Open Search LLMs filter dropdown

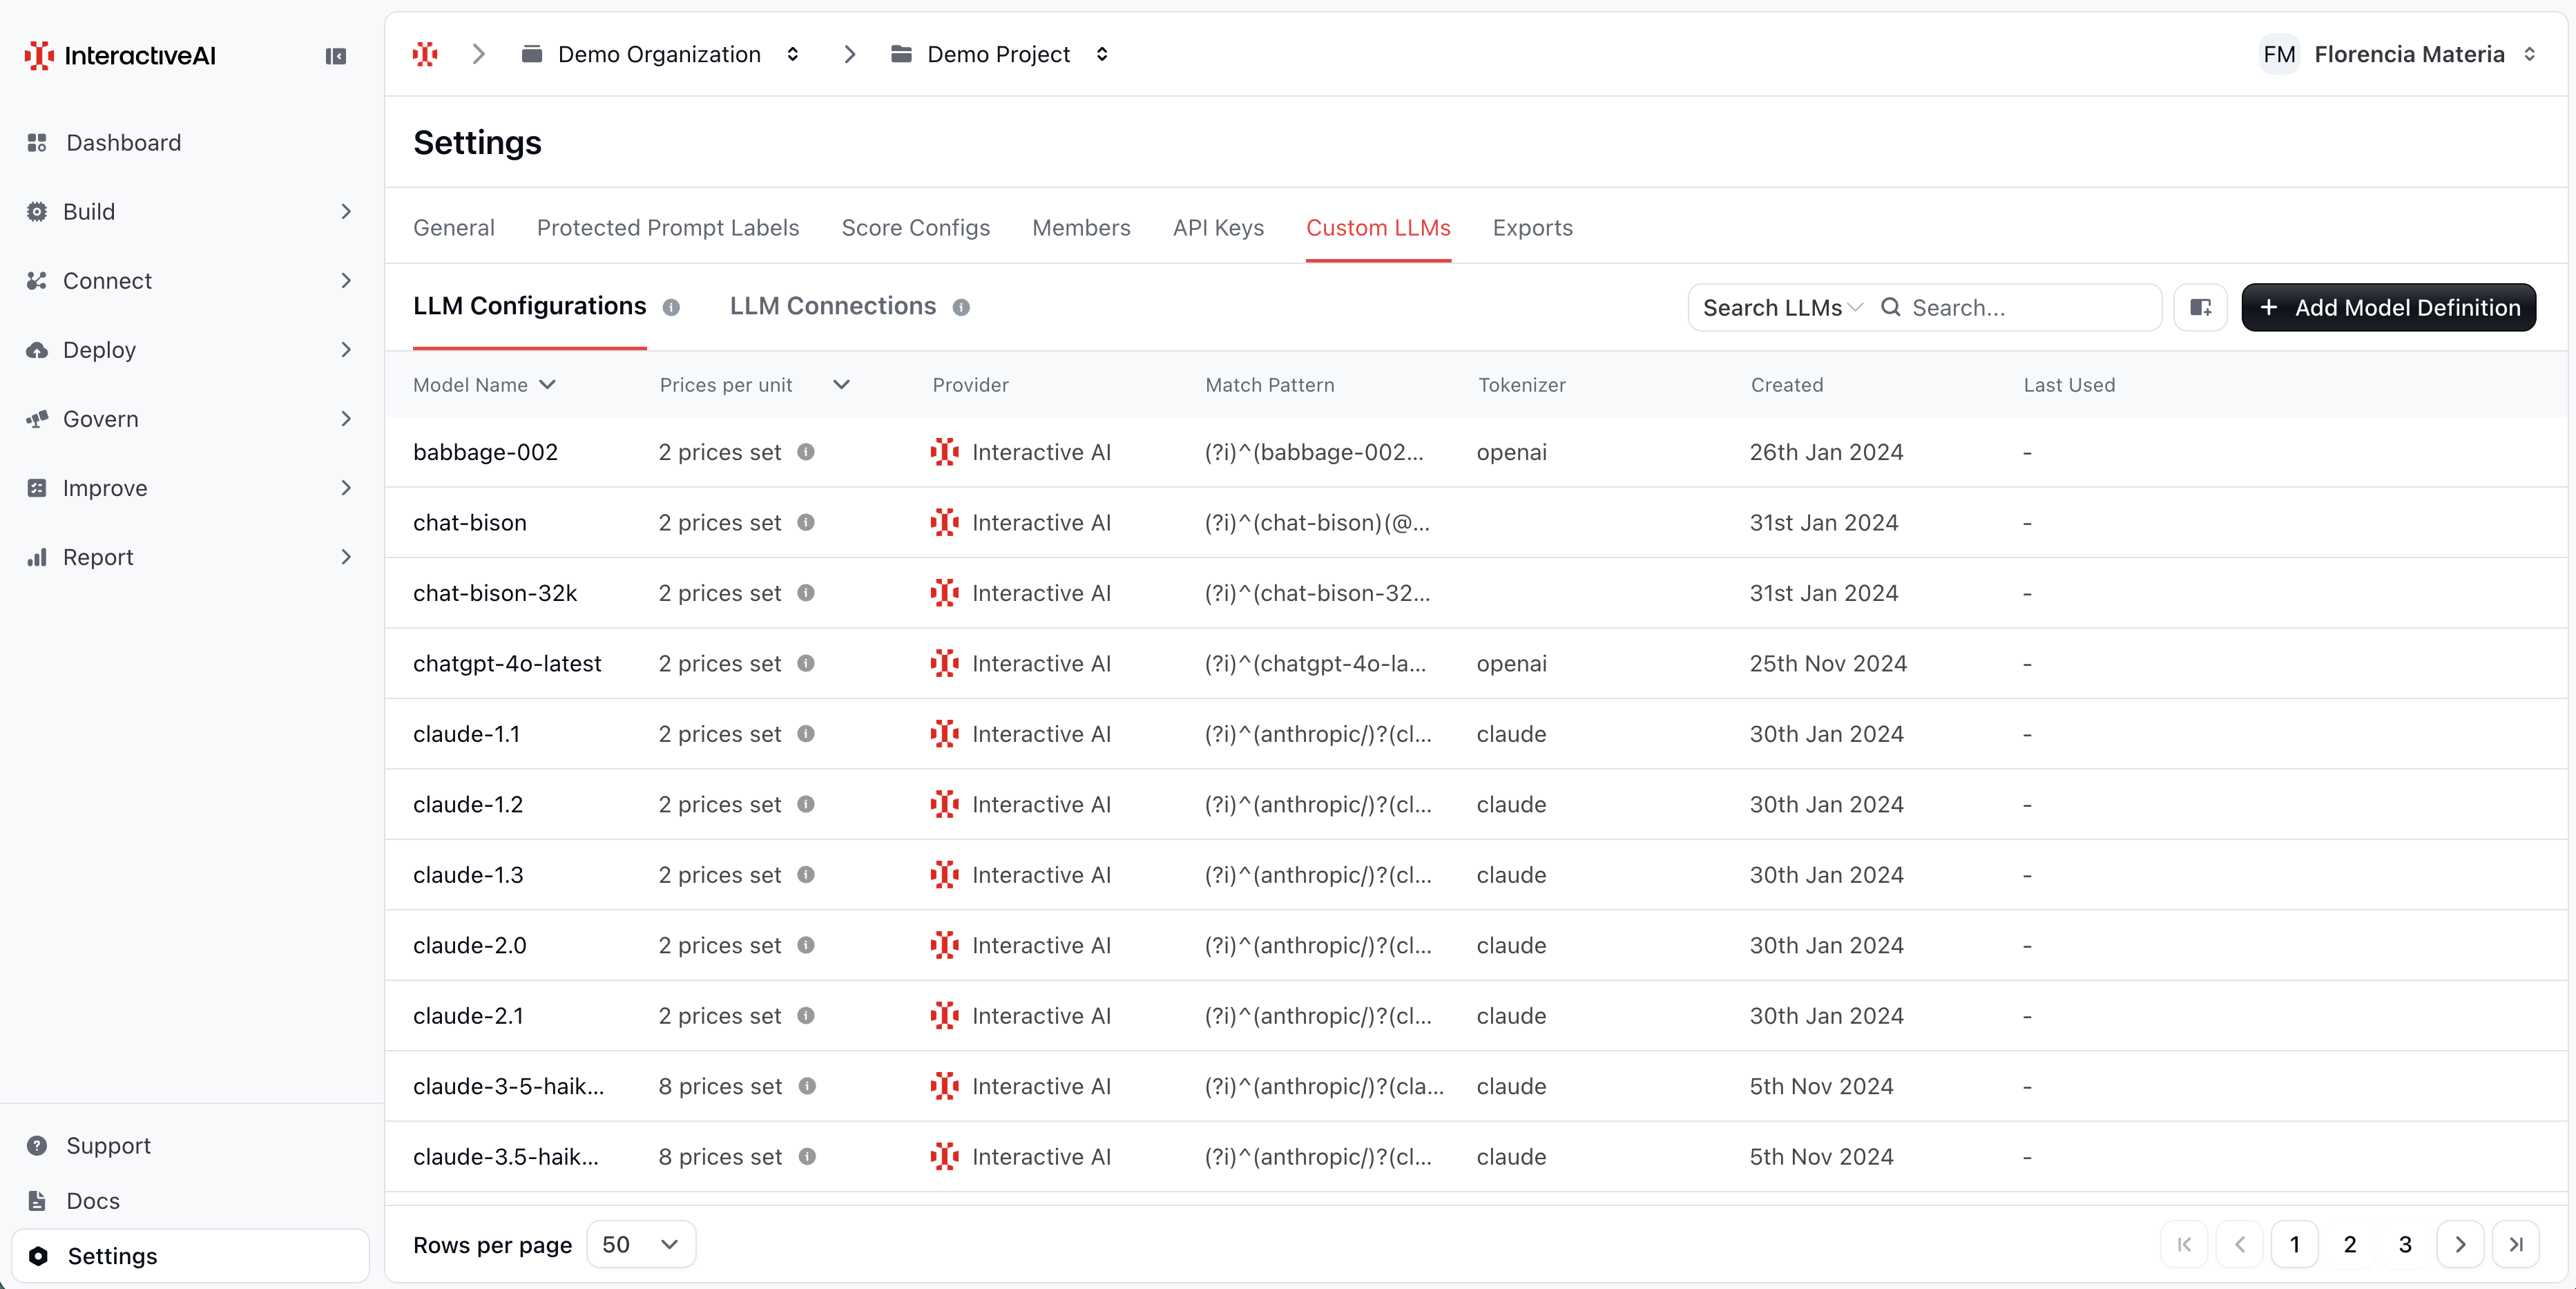(1781, 307)
